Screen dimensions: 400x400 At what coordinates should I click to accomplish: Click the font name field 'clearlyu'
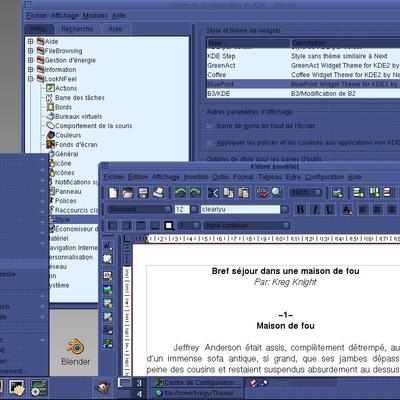pyautogui.click(x=240, y=209)
